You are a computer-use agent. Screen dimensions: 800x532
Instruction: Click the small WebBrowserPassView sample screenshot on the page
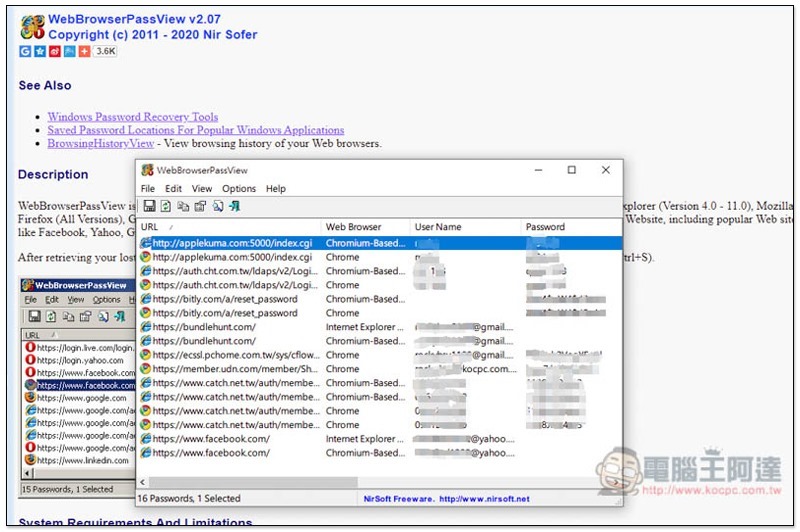pyautogui.click(x=78, y=386)
